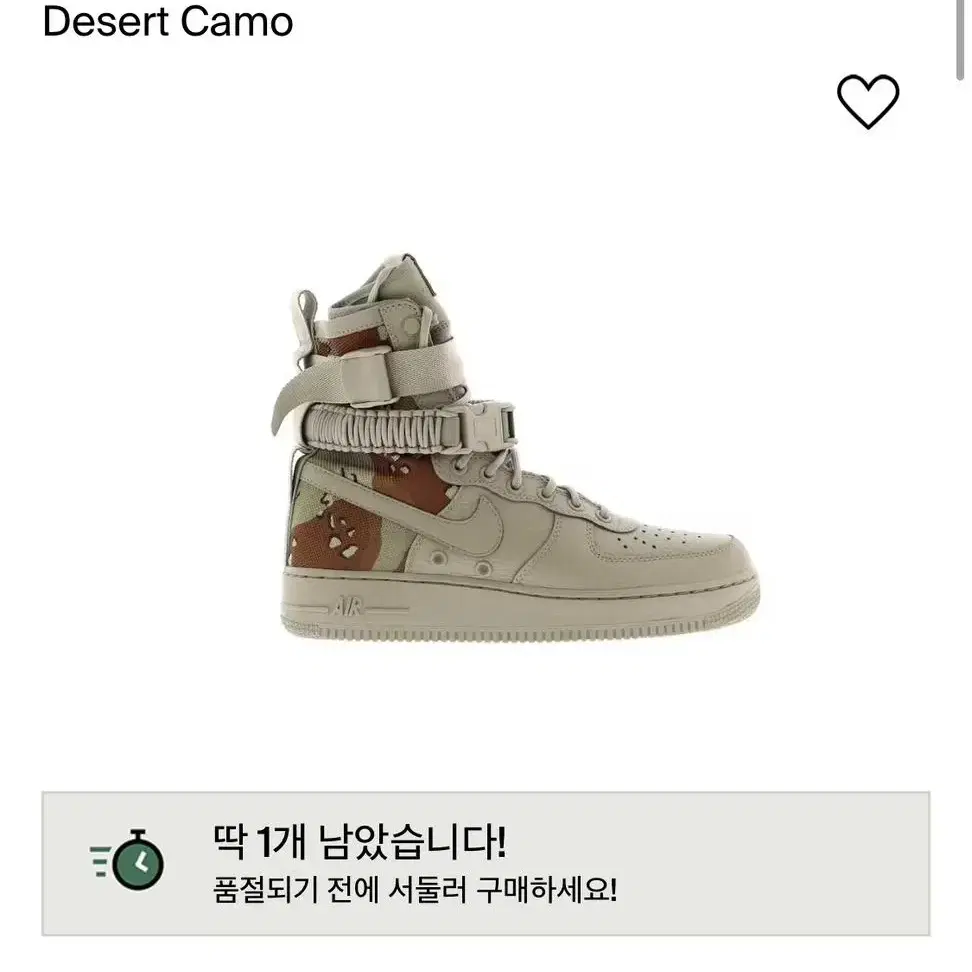Click the perforated toe box of sneaker

[x=680, y=546]
